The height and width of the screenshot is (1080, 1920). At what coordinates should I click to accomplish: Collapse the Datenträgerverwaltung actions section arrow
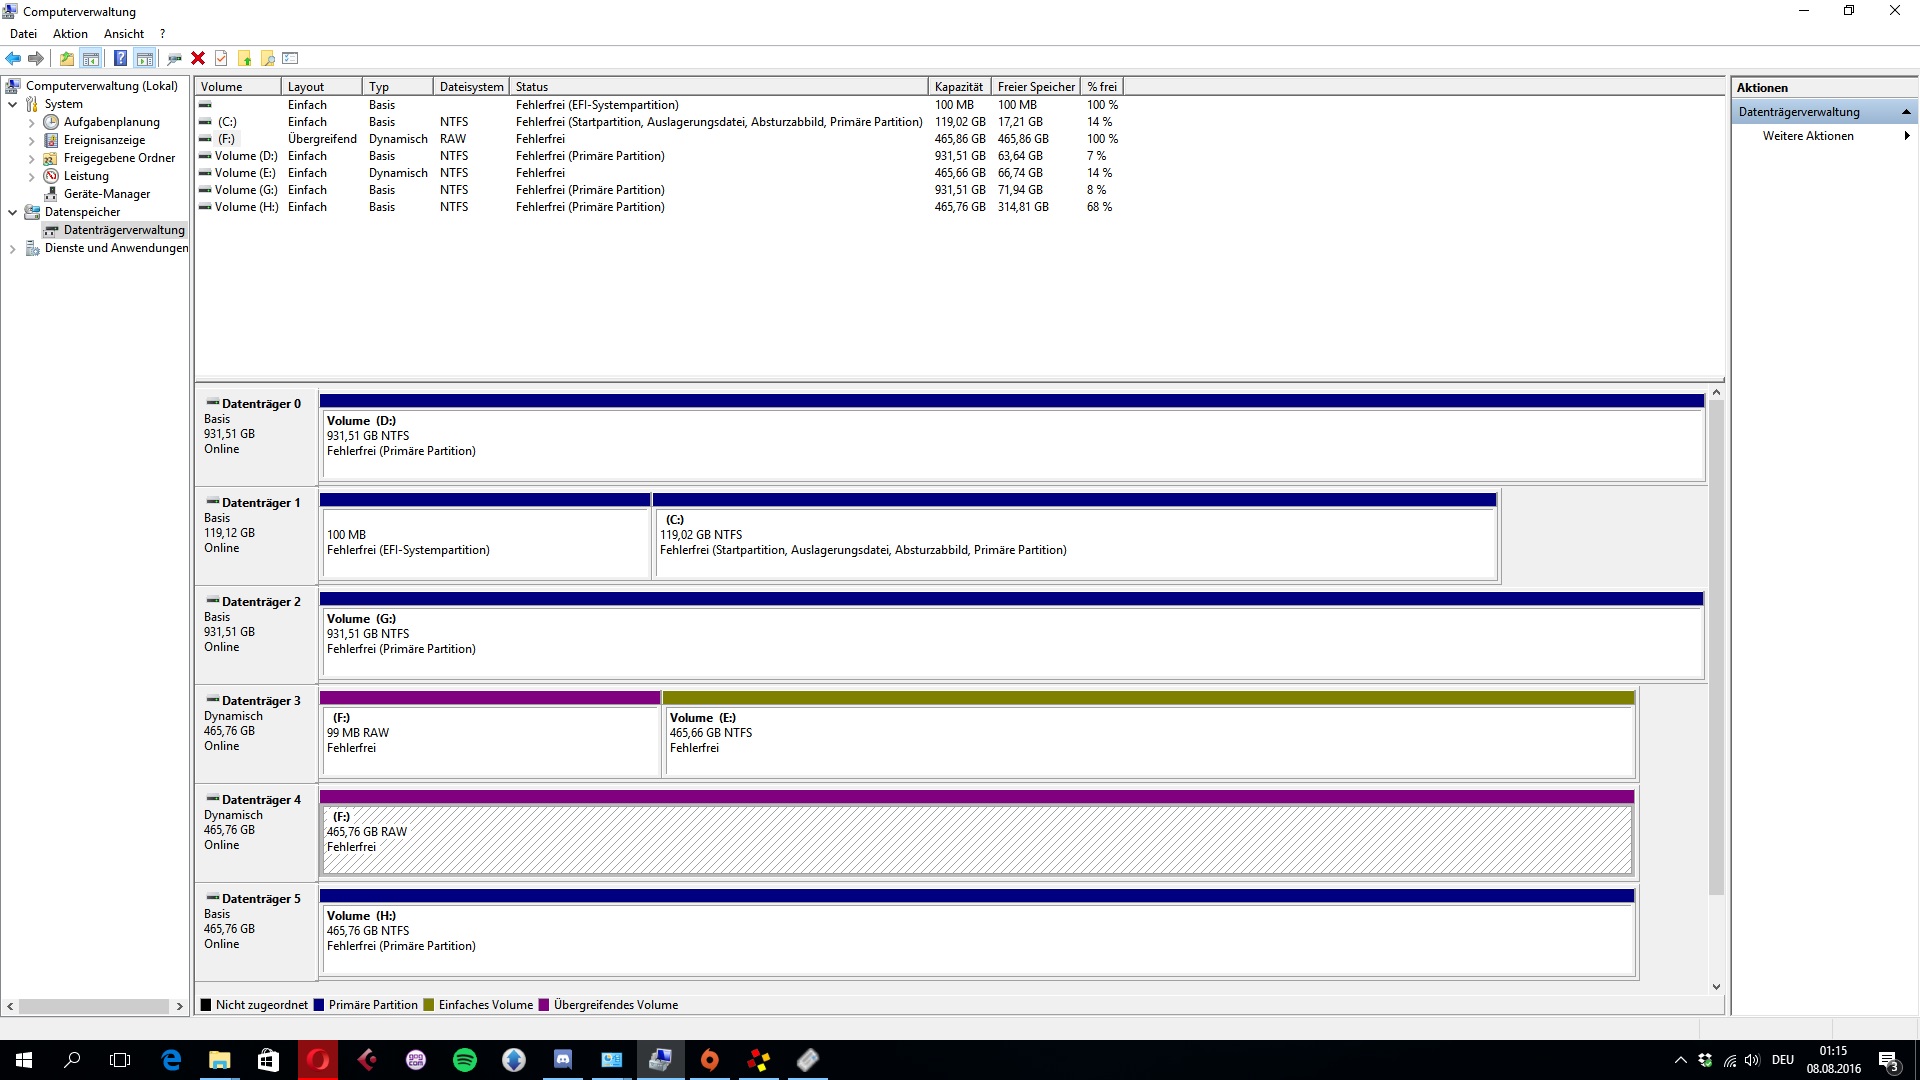1906,112
